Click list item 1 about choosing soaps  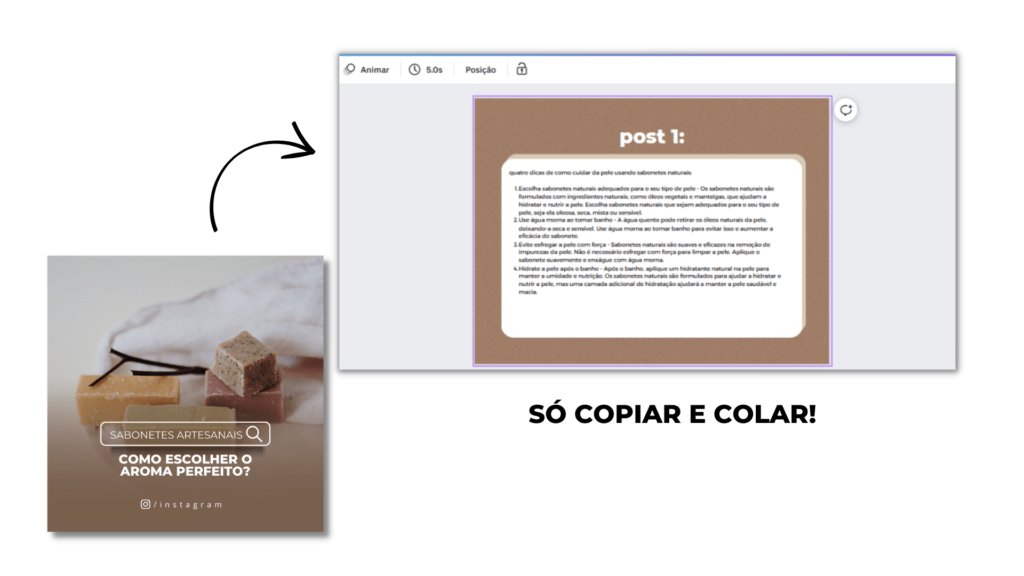pyautogui.click(x=648, y=202)
